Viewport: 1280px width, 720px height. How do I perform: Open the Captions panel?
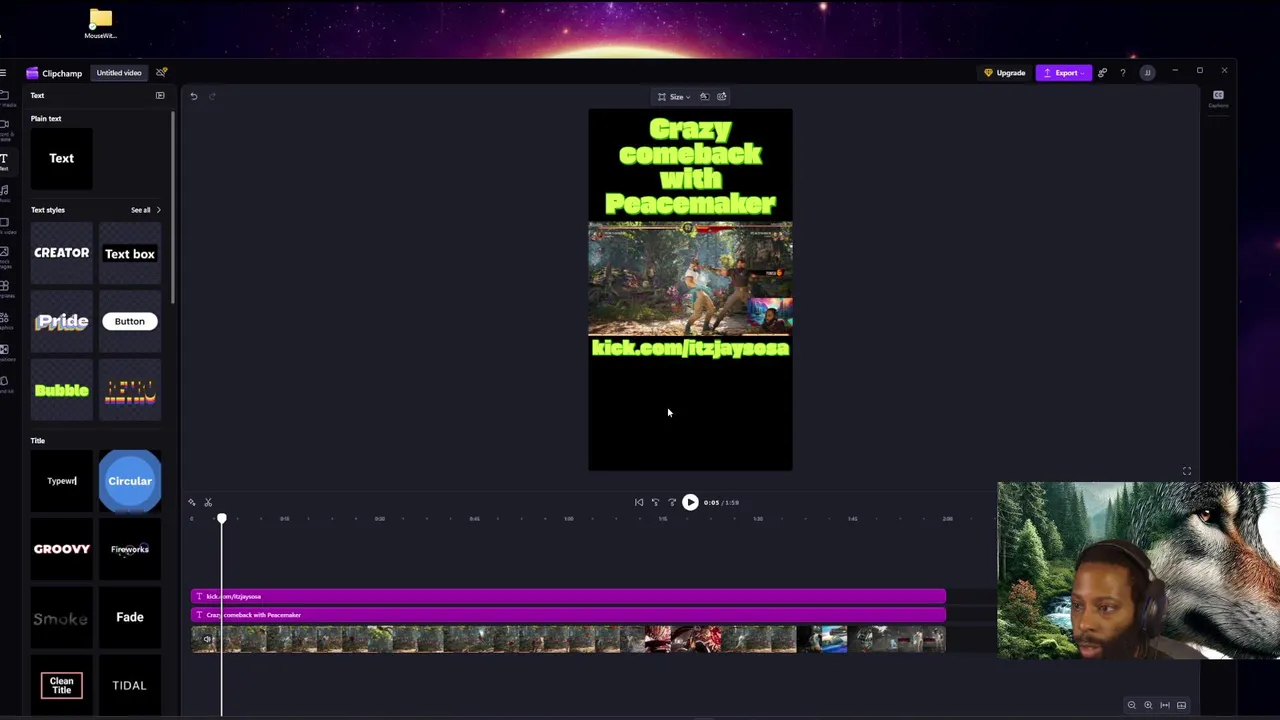click(x=1218, y=98)
